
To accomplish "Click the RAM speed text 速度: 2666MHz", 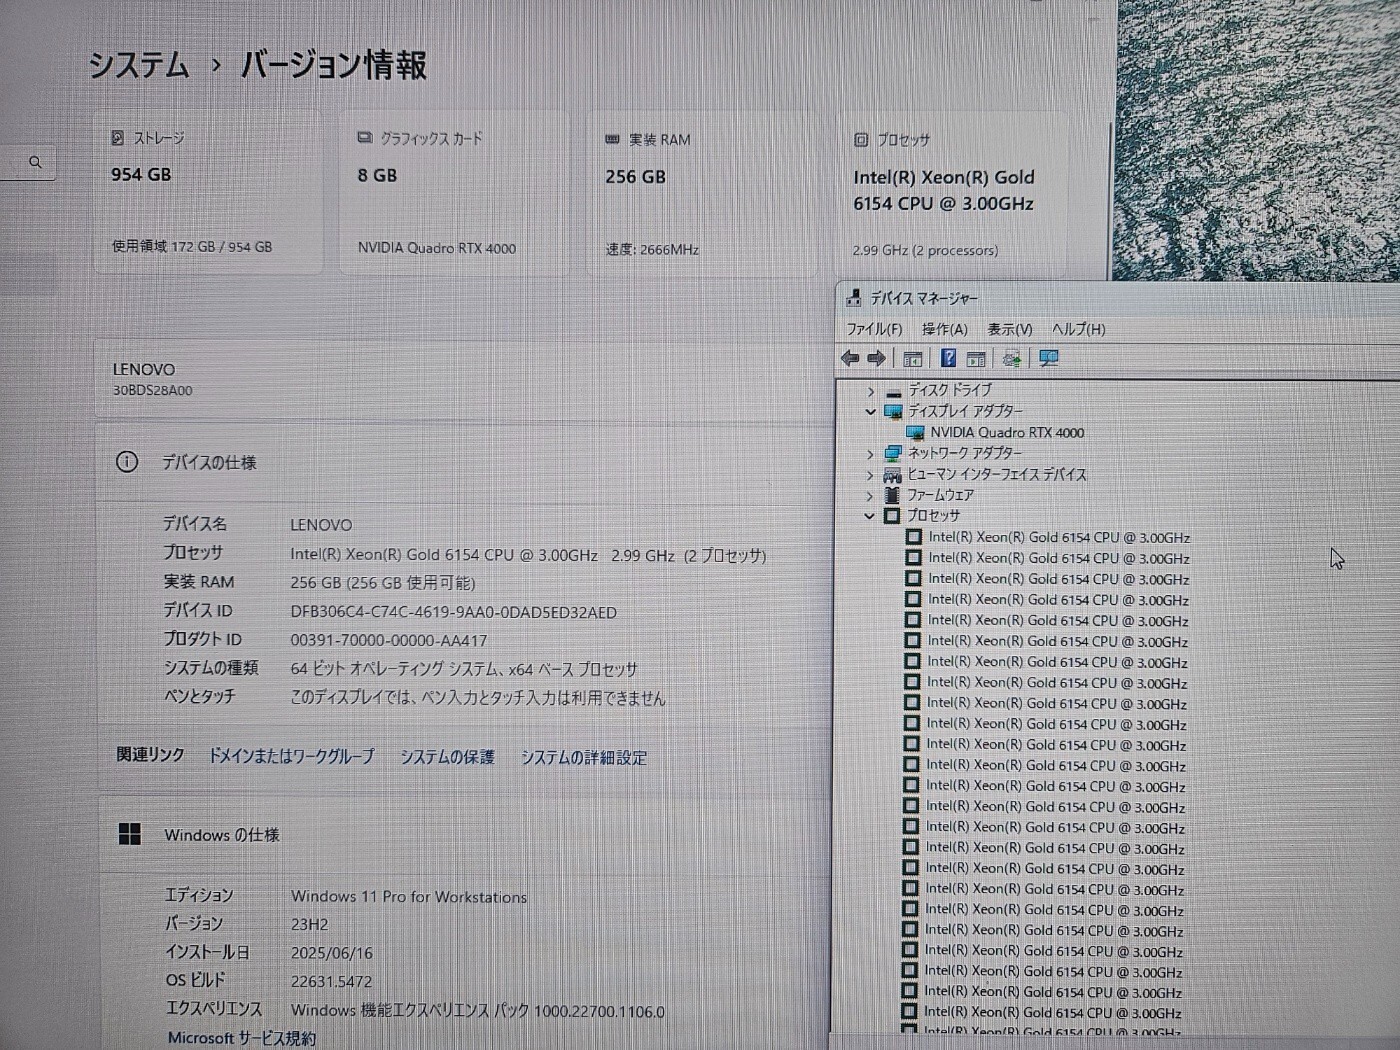I will click(x=652, y=249).
